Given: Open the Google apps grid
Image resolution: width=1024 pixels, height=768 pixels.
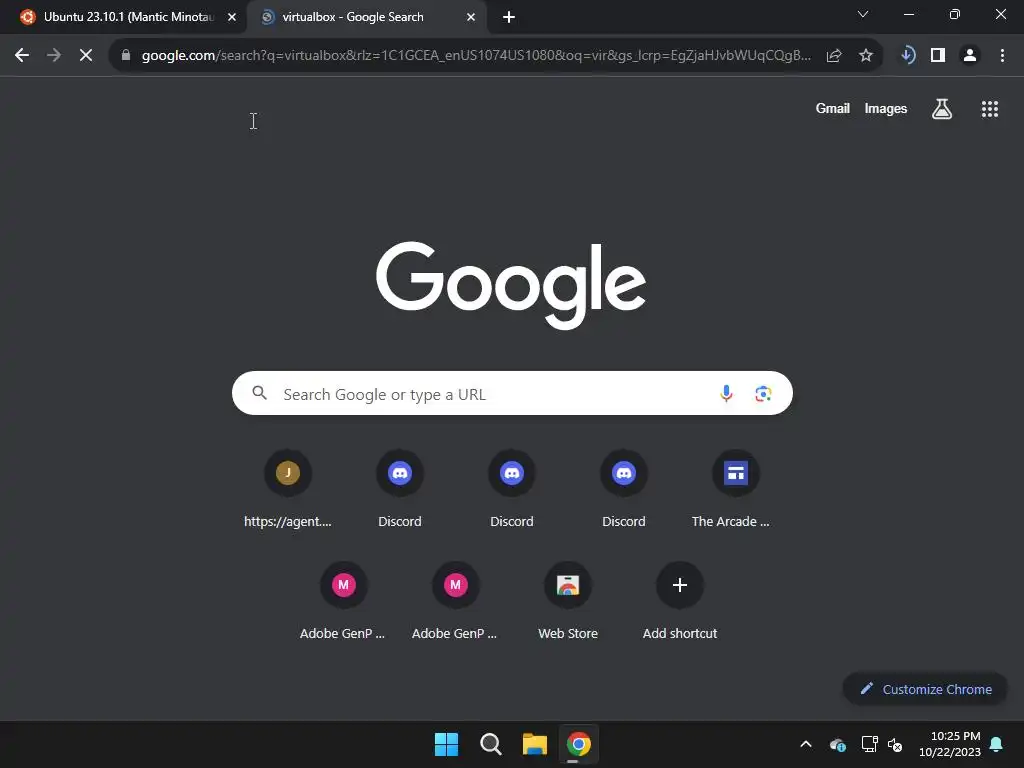Looking at the screenshot, I should coord(989,109).
